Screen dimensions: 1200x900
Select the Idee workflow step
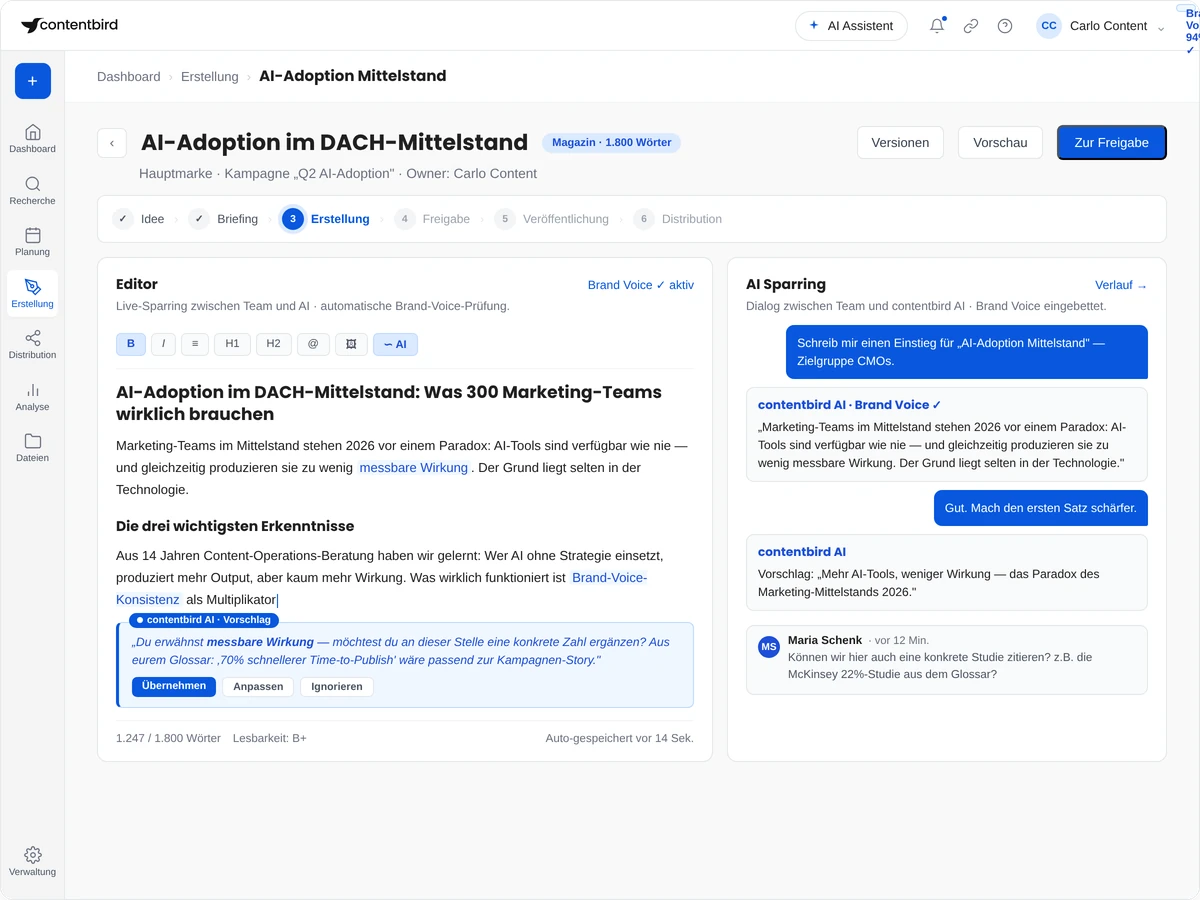tap(139, 219)
